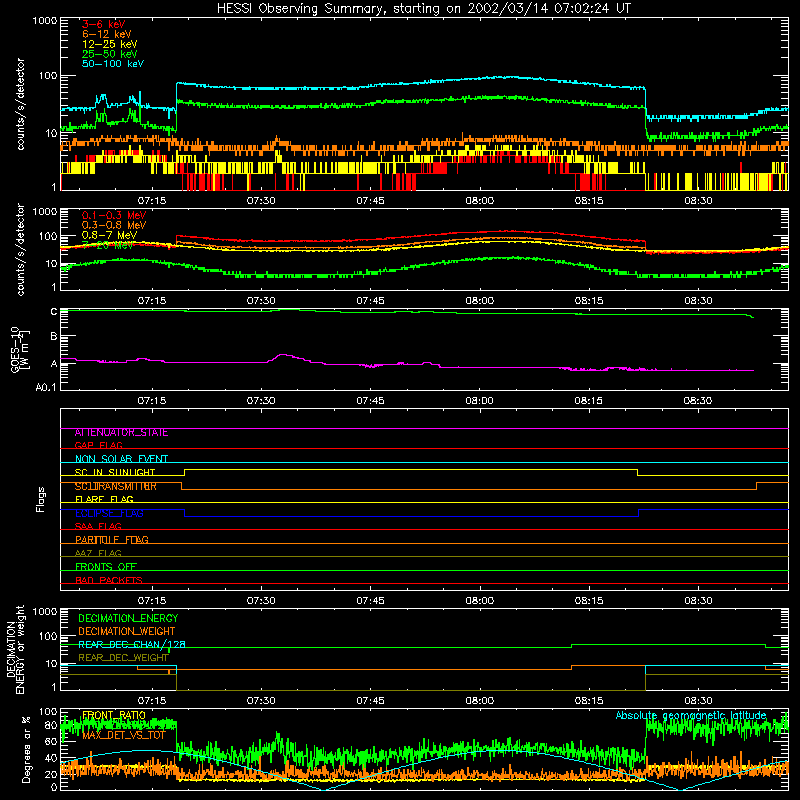Click the Degrees or % axis label
This screenshot has height=800, width=800.
click(26, 750)
